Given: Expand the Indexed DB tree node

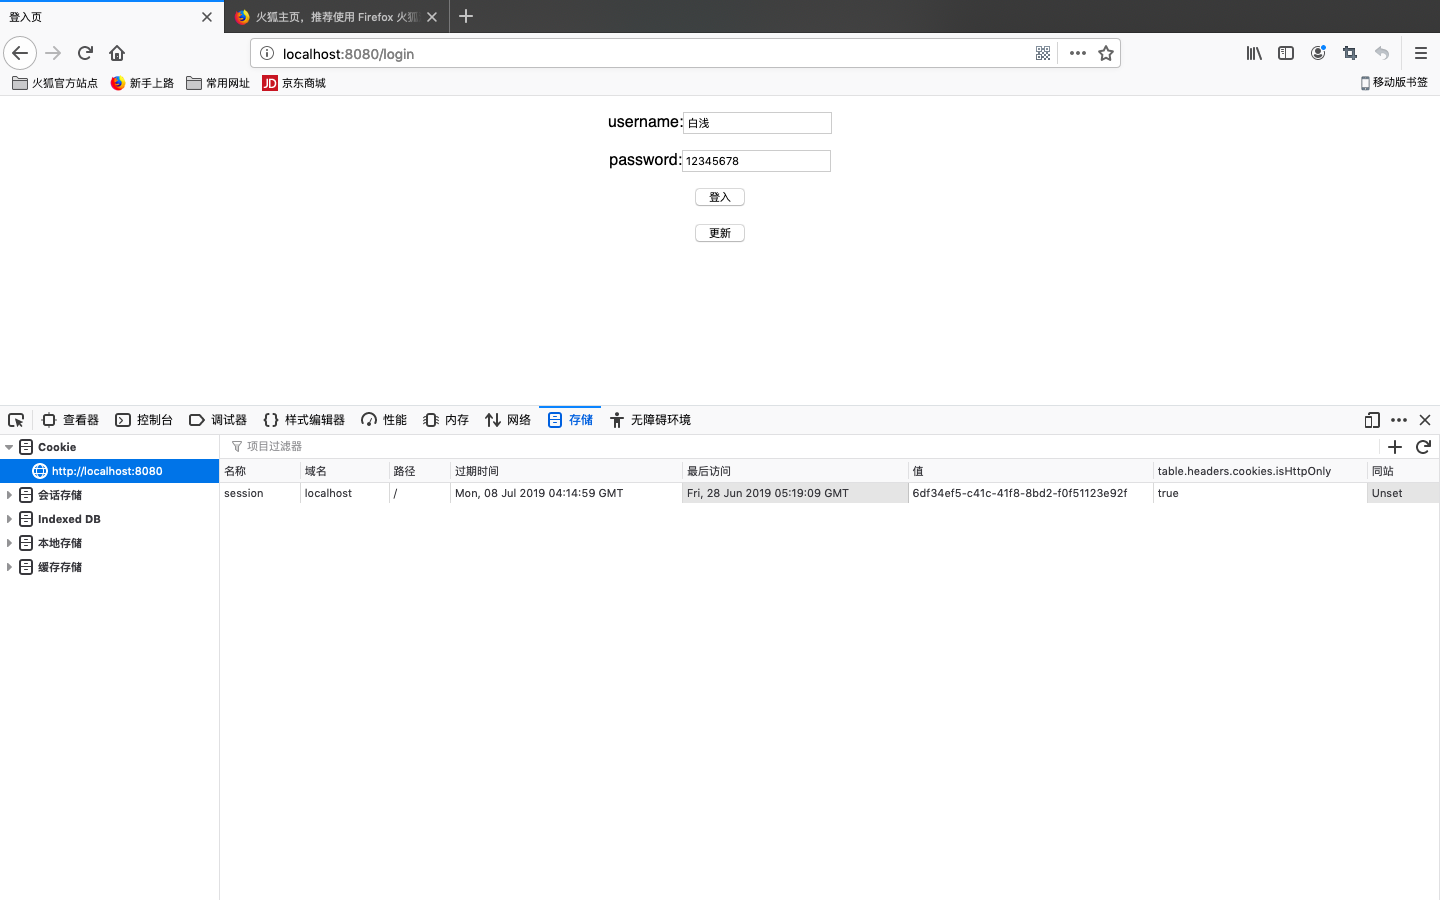Looking at the screenshot, I should 9,519.
